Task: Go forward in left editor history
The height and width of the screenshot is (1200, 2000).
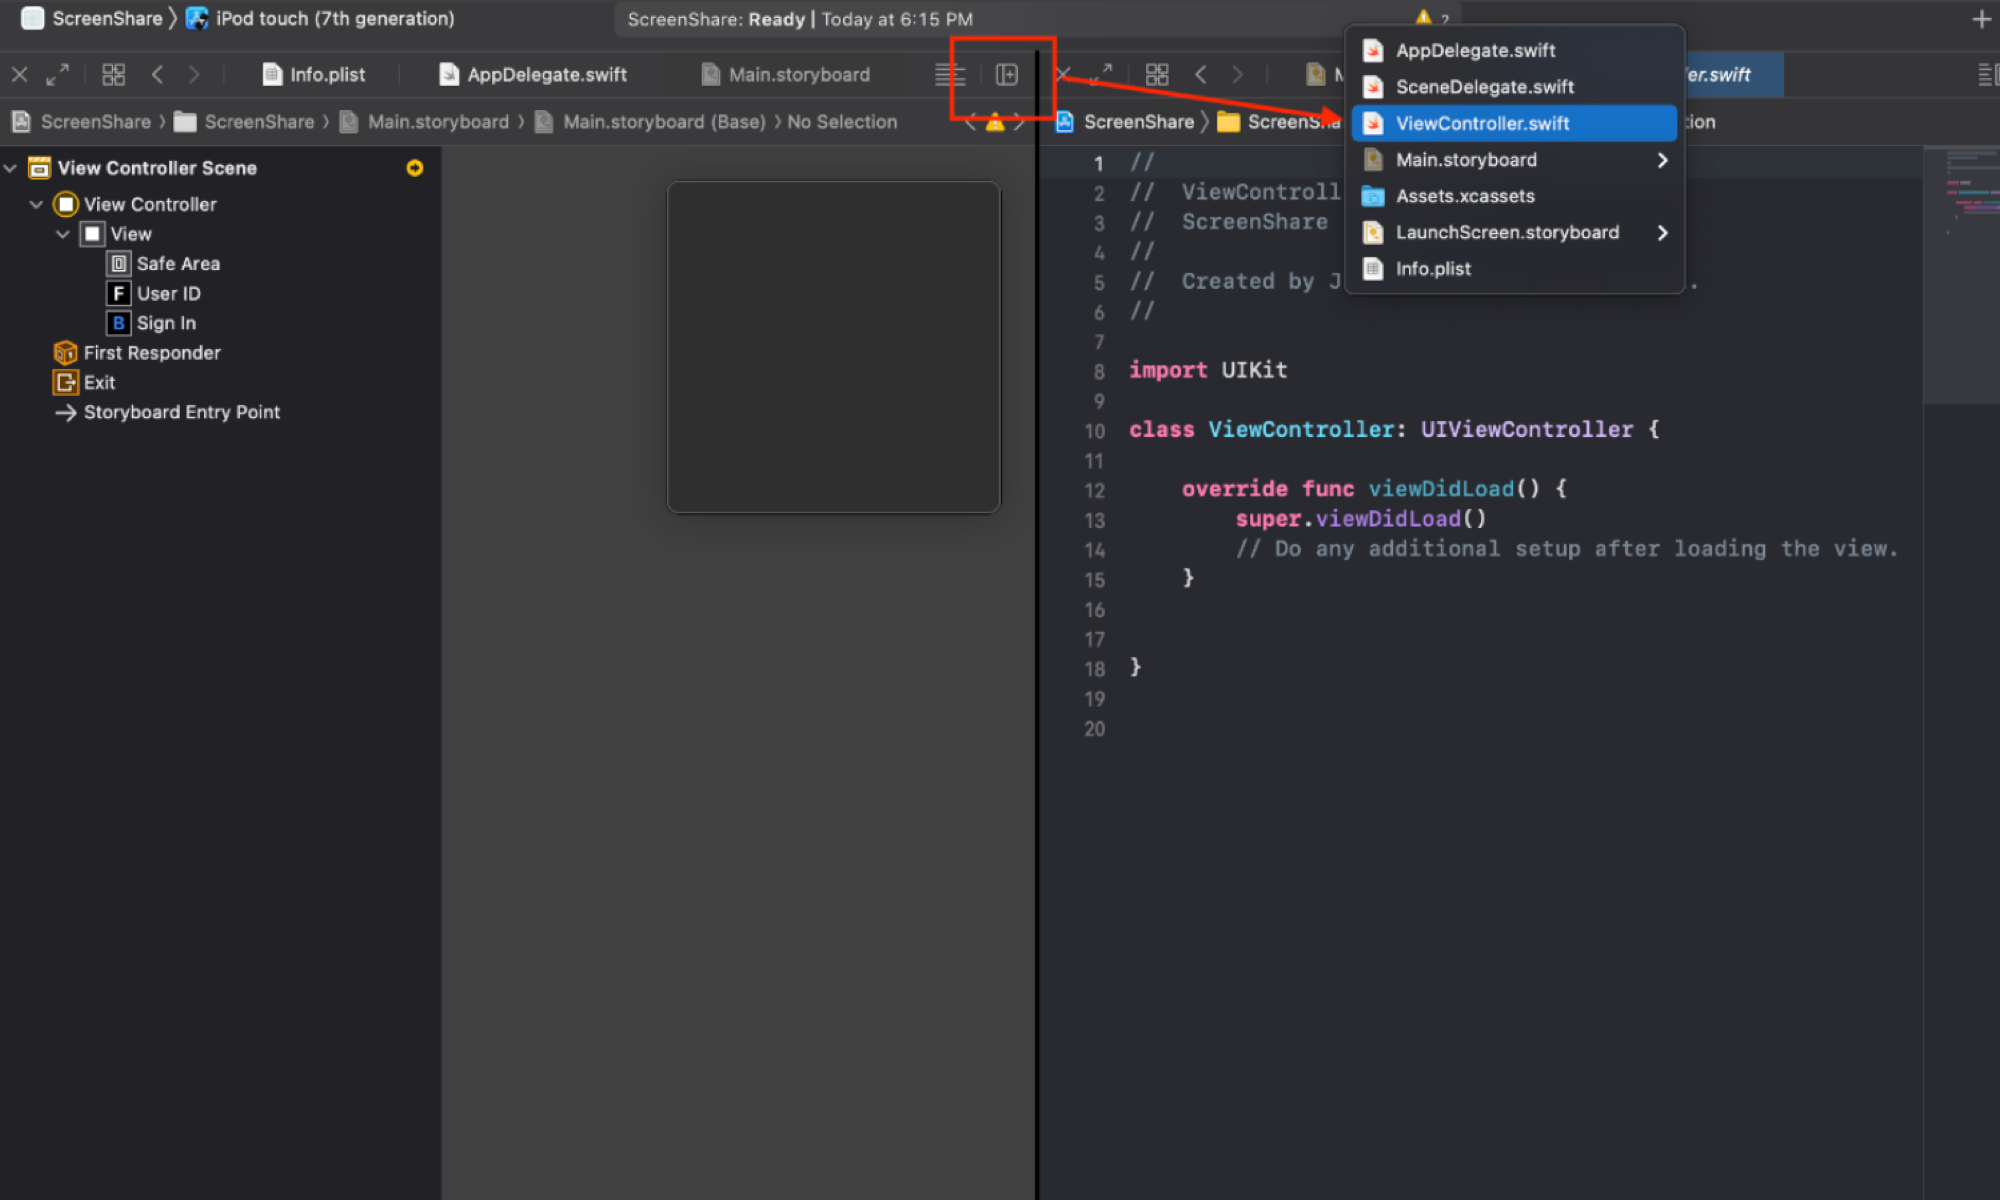Action: point(194,74)
